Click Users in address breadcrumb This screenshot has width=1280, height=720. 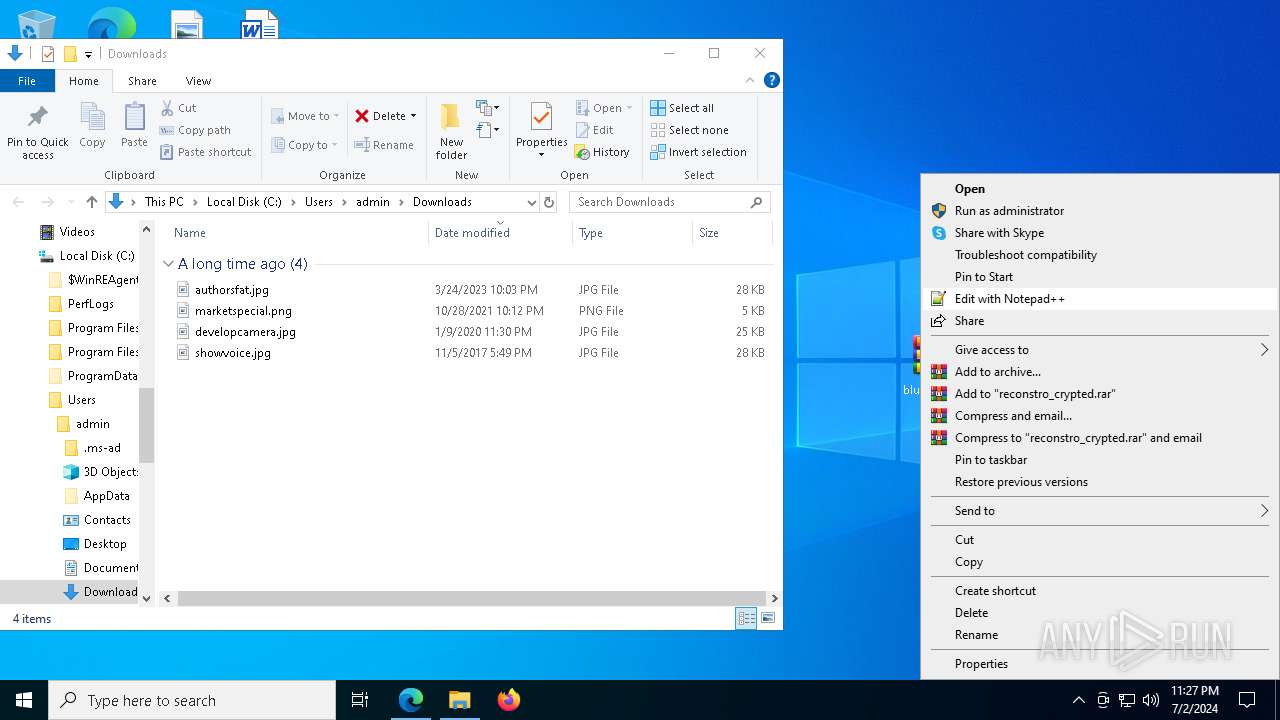(319, 202)
